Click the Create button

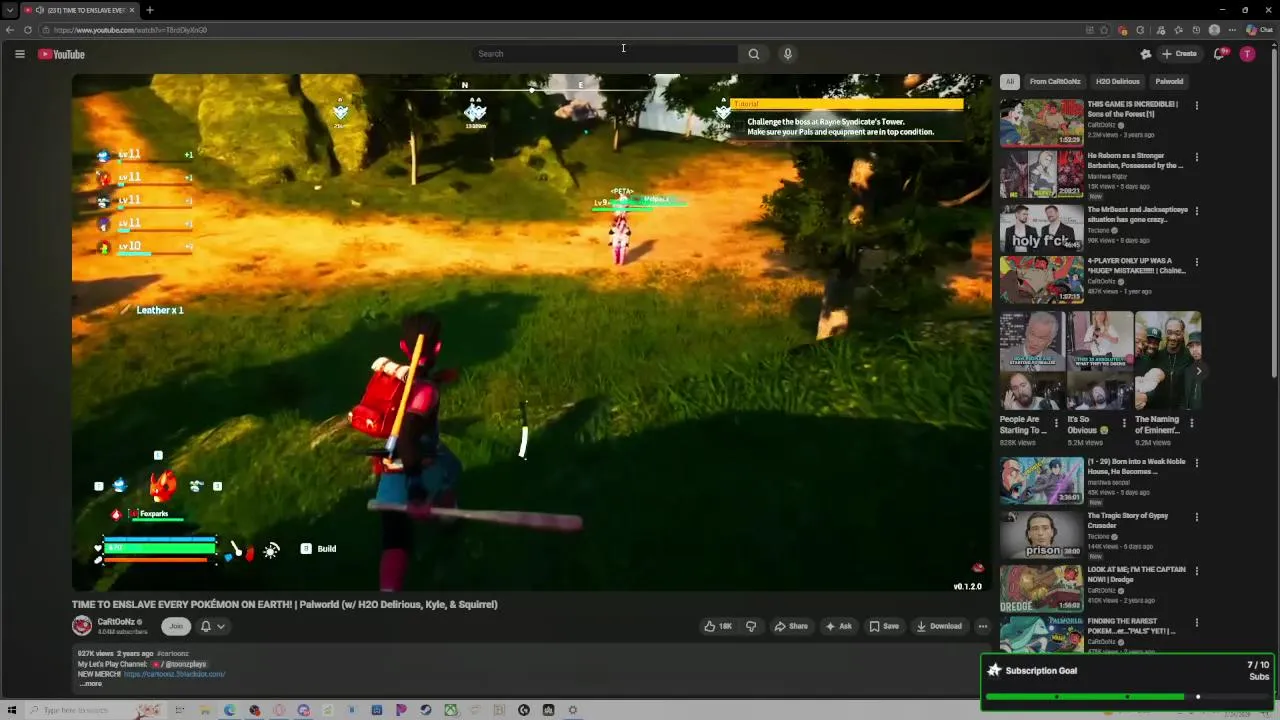1180,54
